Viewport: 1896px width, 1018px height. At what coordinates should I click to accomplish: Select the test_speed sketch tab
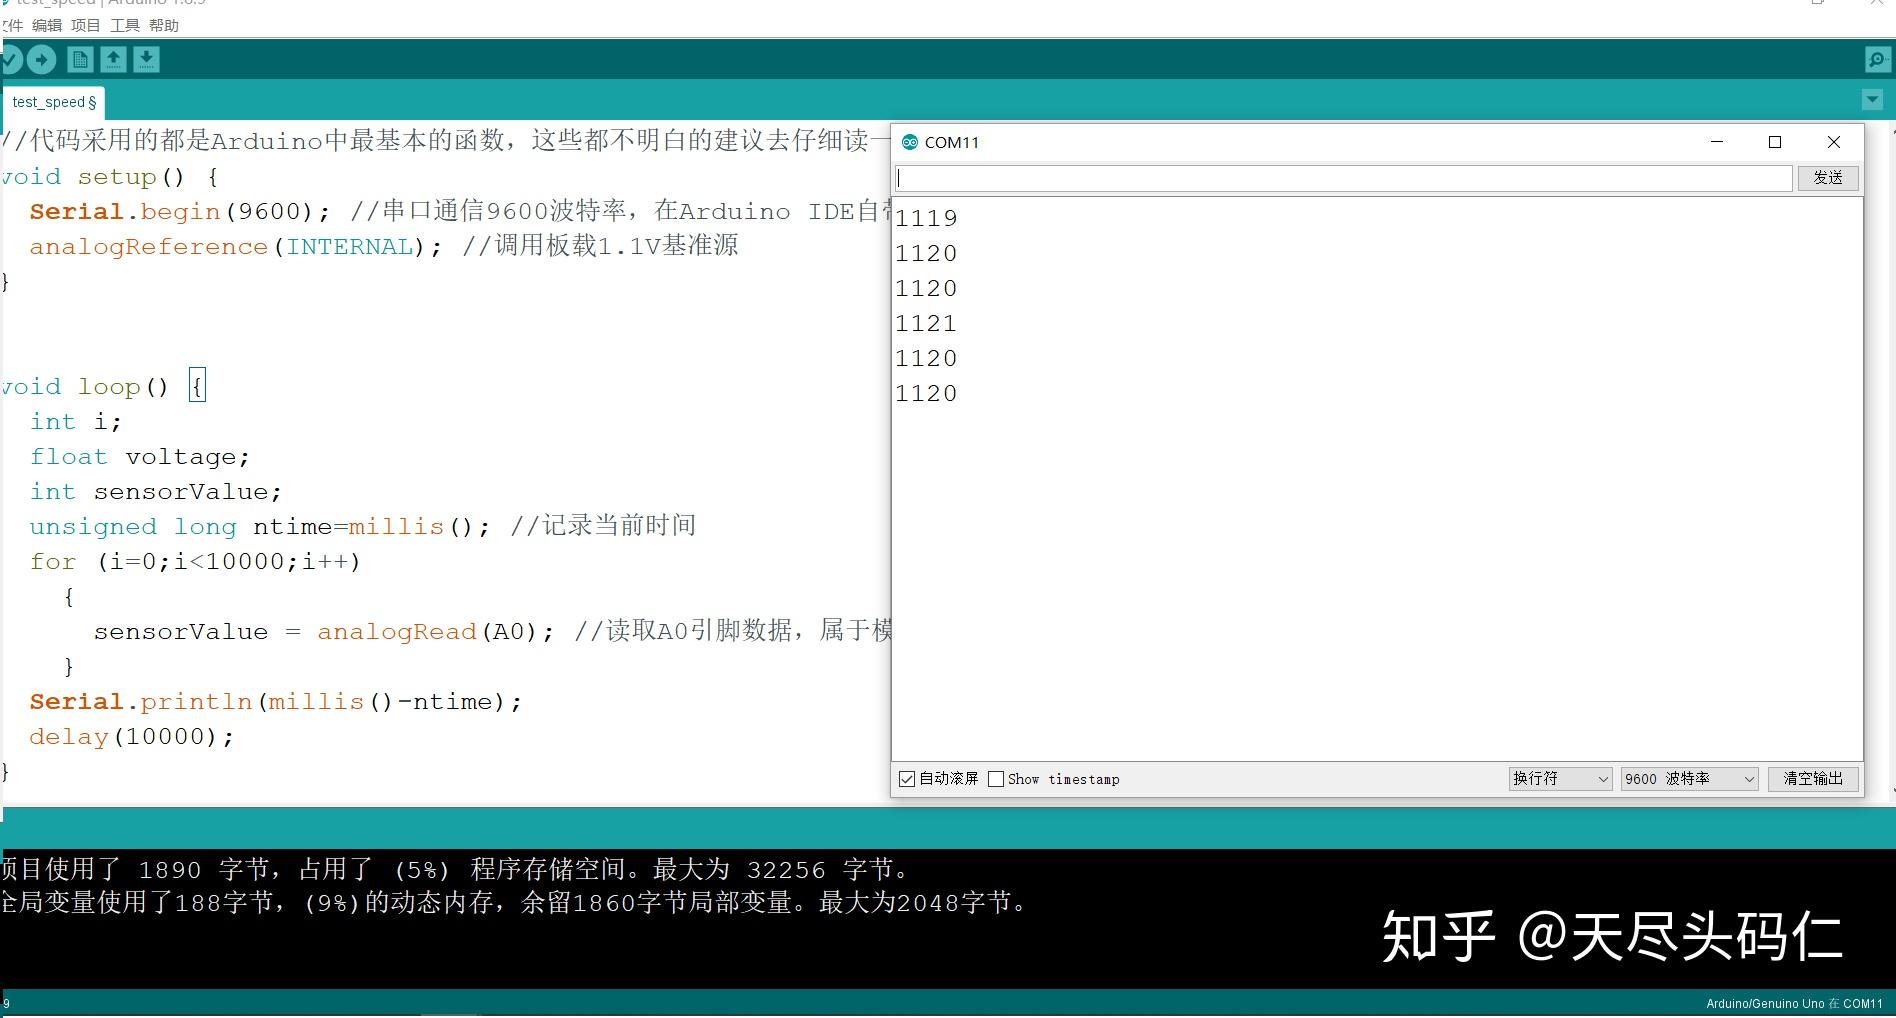pyautogui.click(x=54, y=102)
